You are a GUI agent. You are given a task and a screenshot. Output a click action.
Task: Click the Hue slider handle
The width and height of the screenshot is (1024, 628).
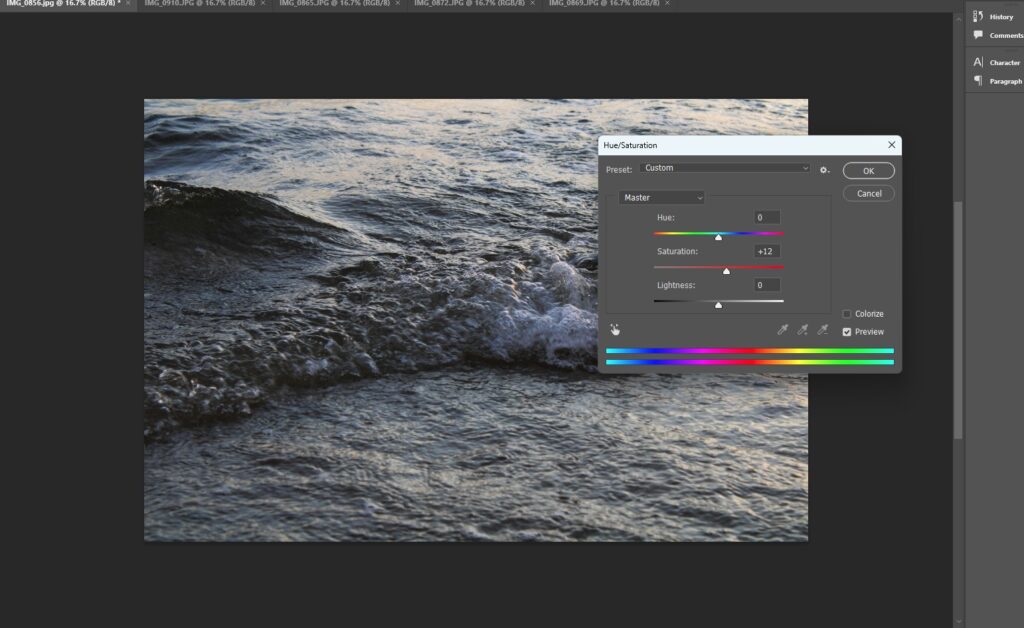pos(718,238)
